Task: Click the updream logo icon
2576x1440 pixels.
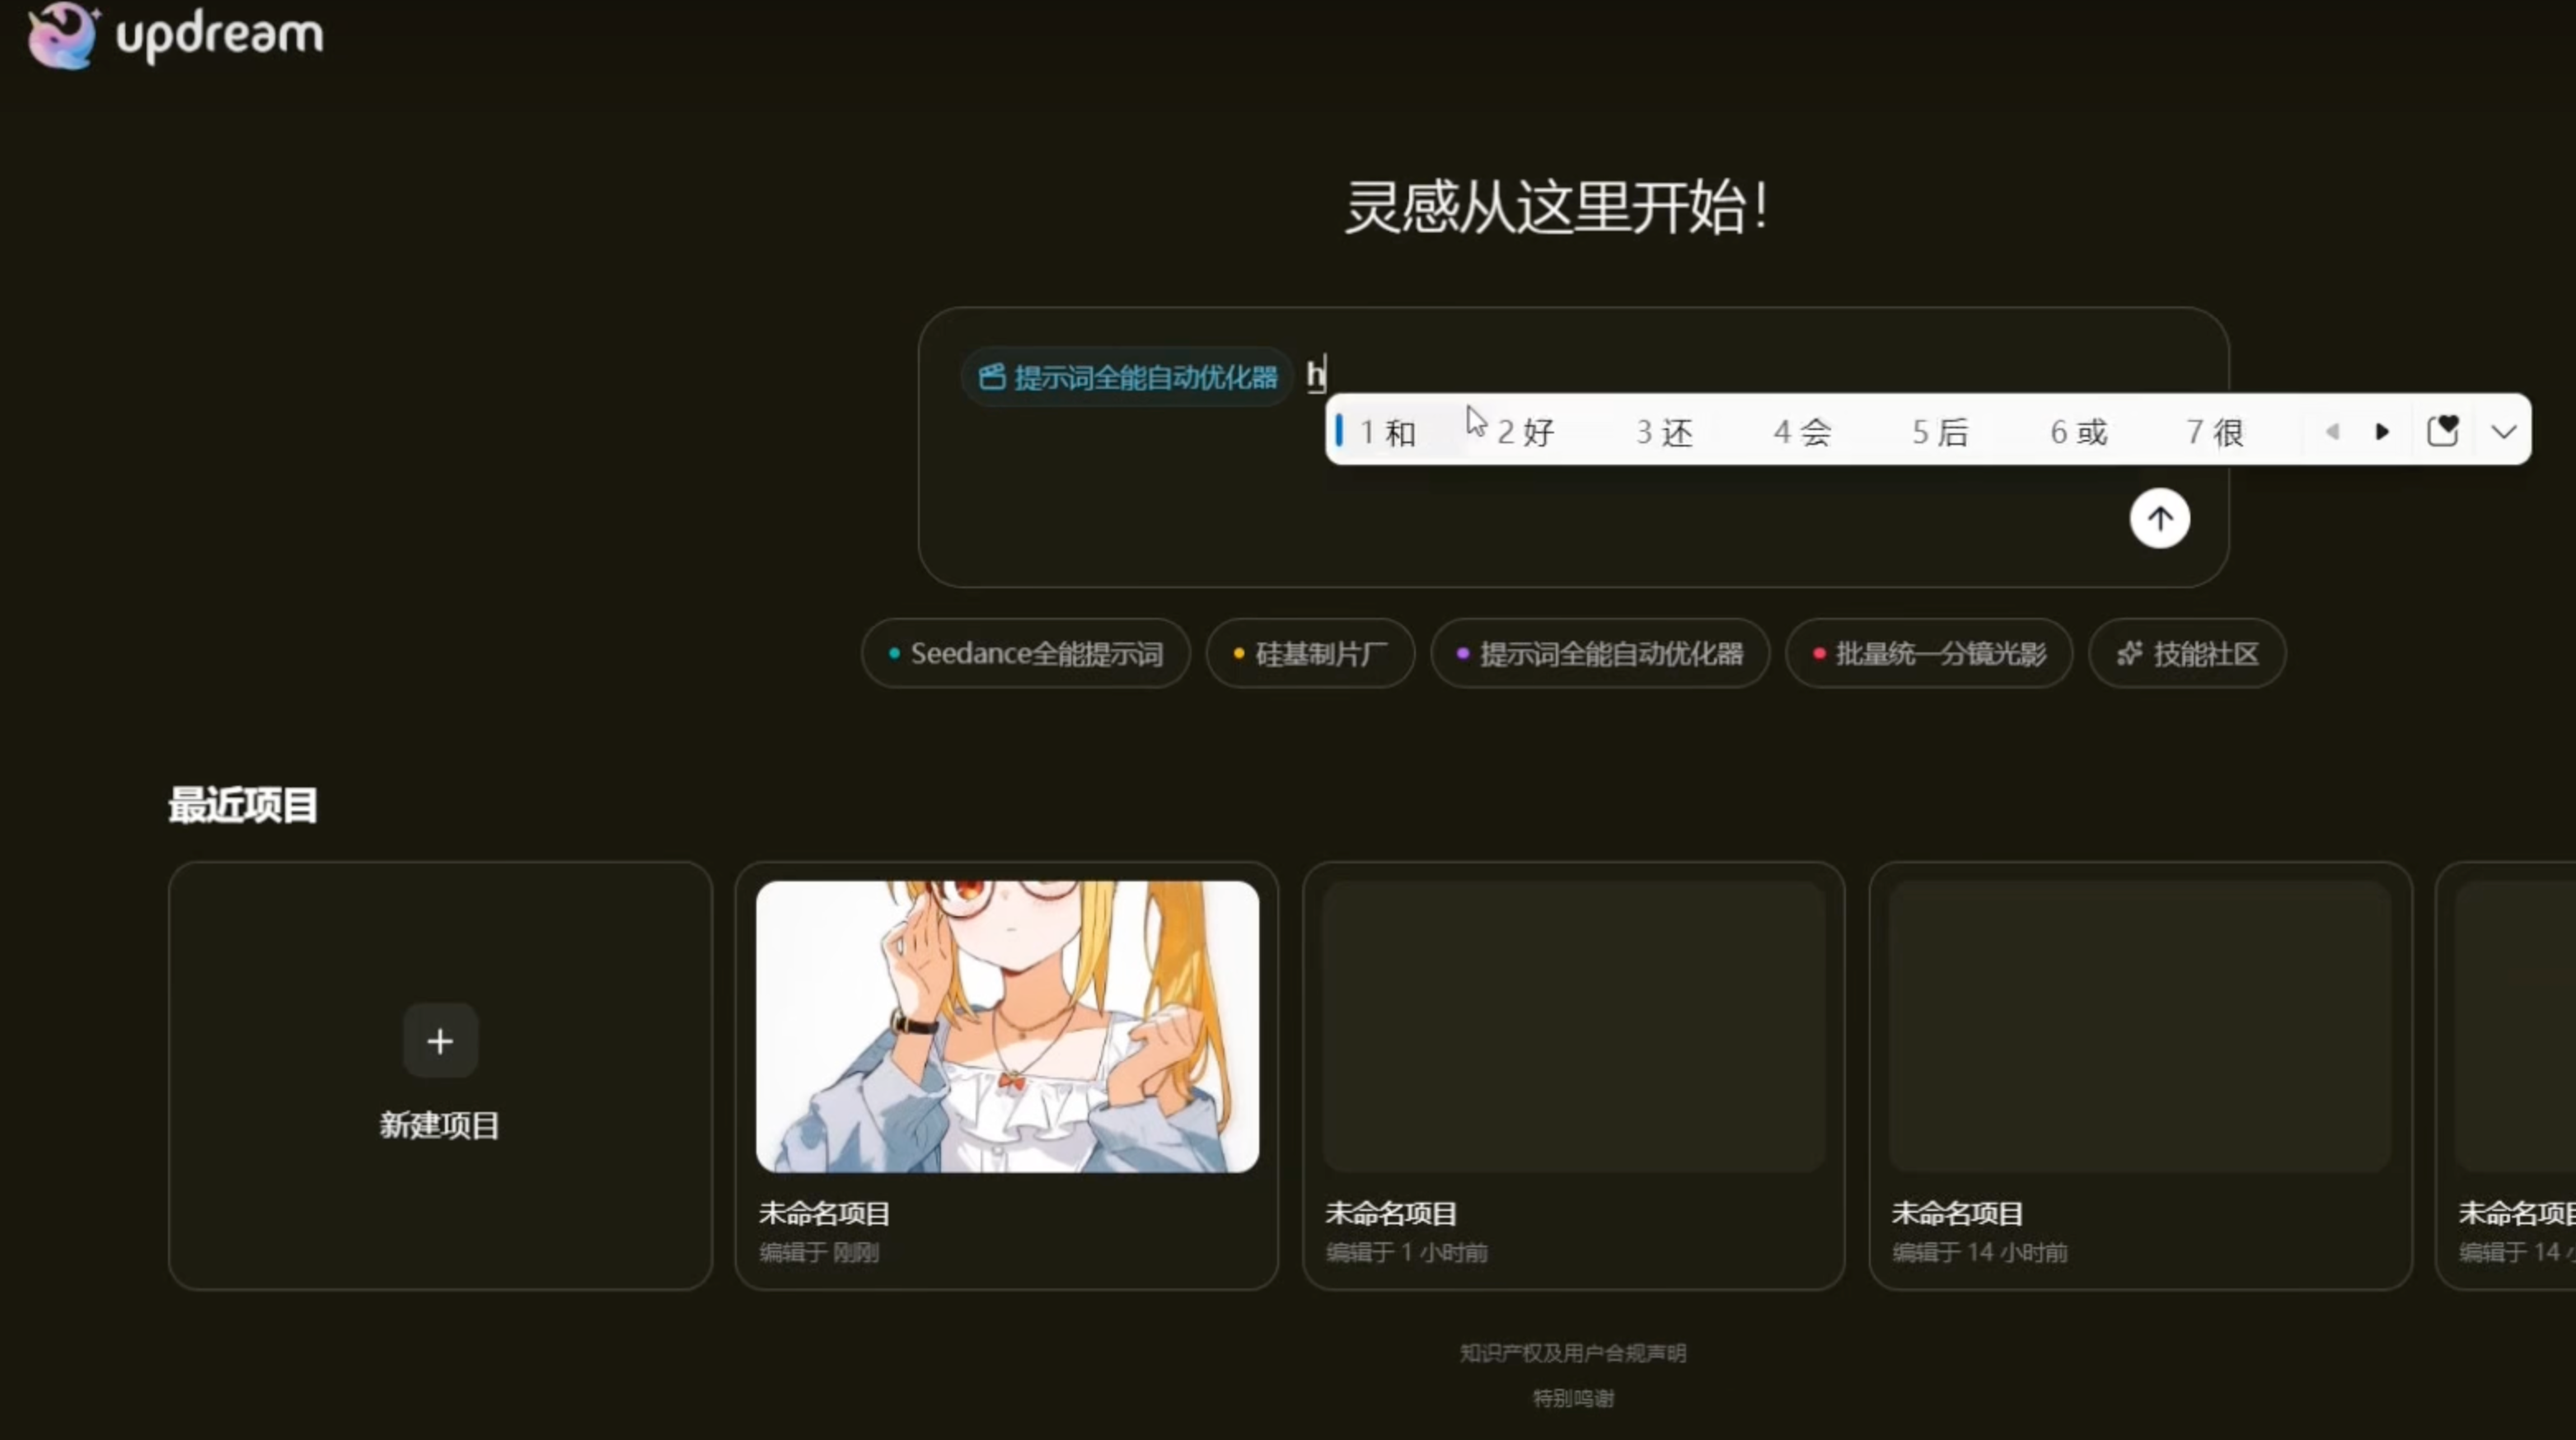Action: point(62,36)
